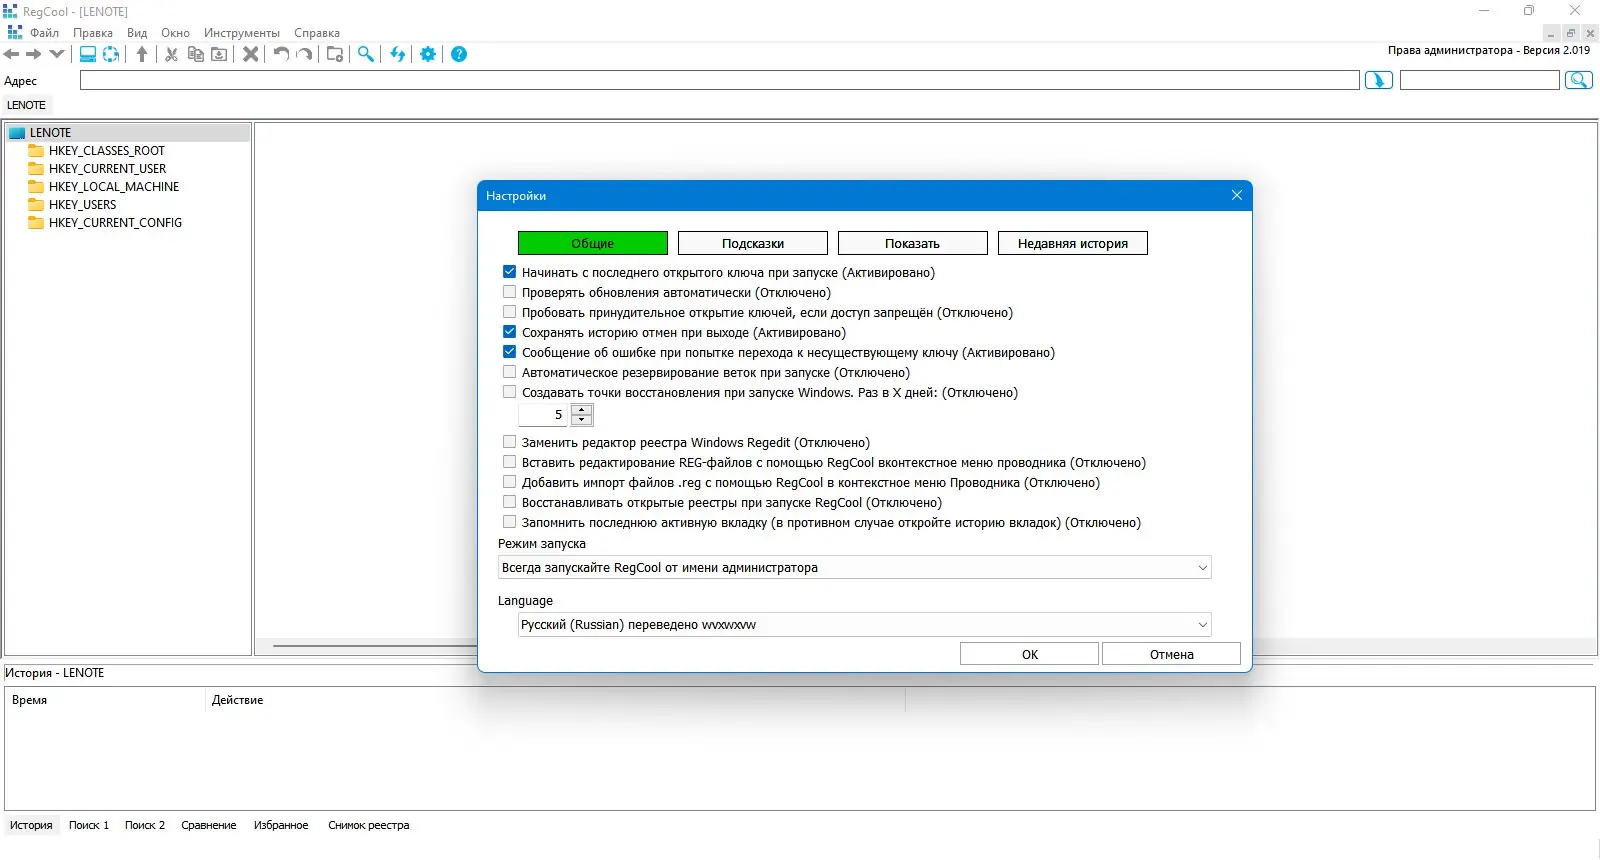Click the days number field showing 5

[543, 415]
